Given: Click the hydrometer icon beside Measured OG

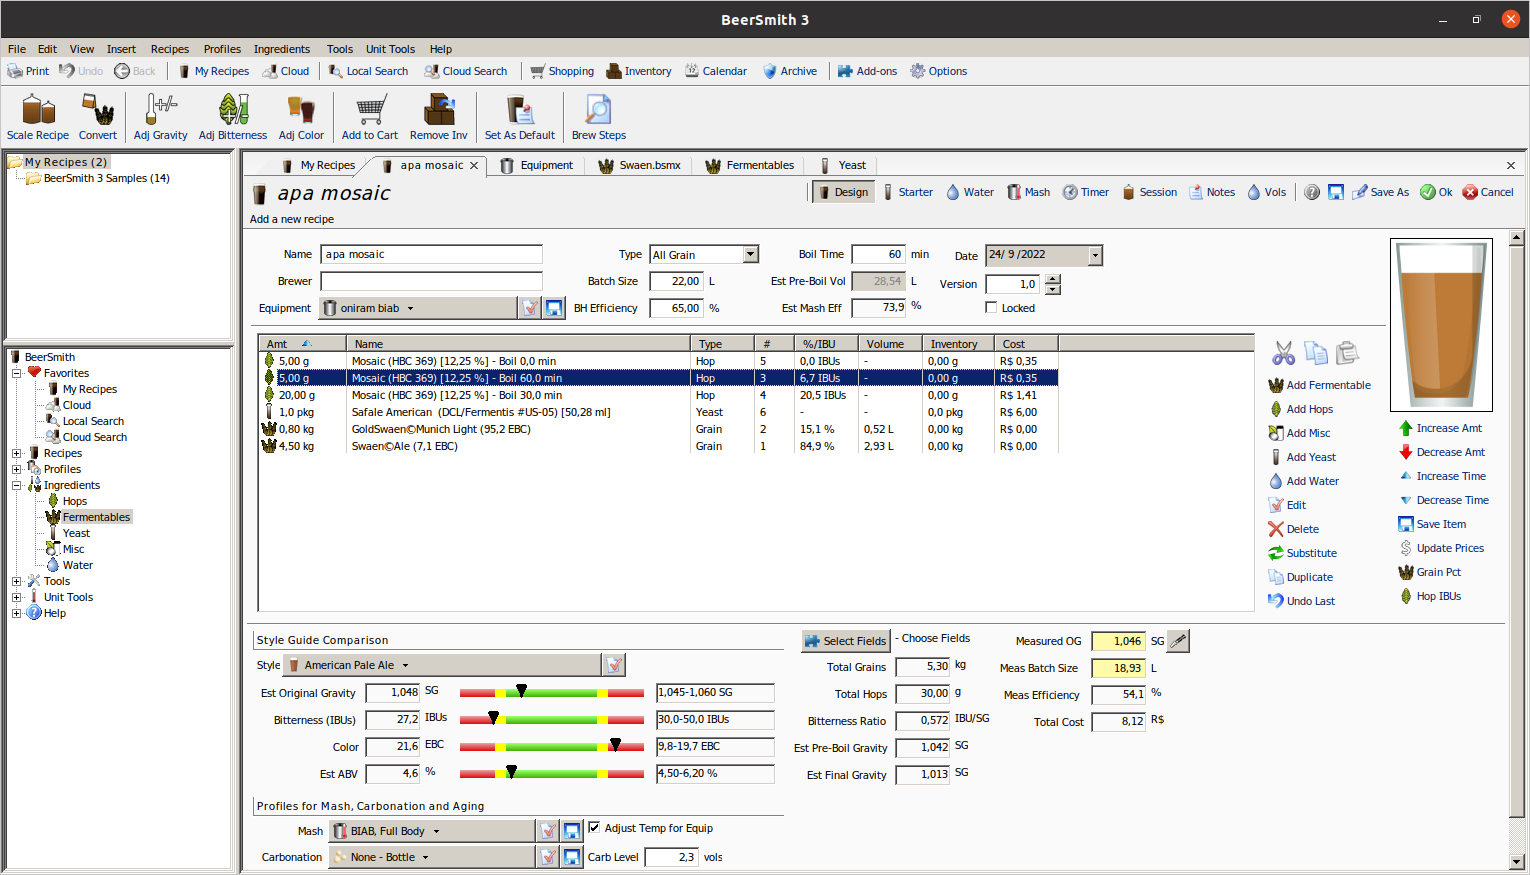Looking at the screenshot, I should 1179,641.
